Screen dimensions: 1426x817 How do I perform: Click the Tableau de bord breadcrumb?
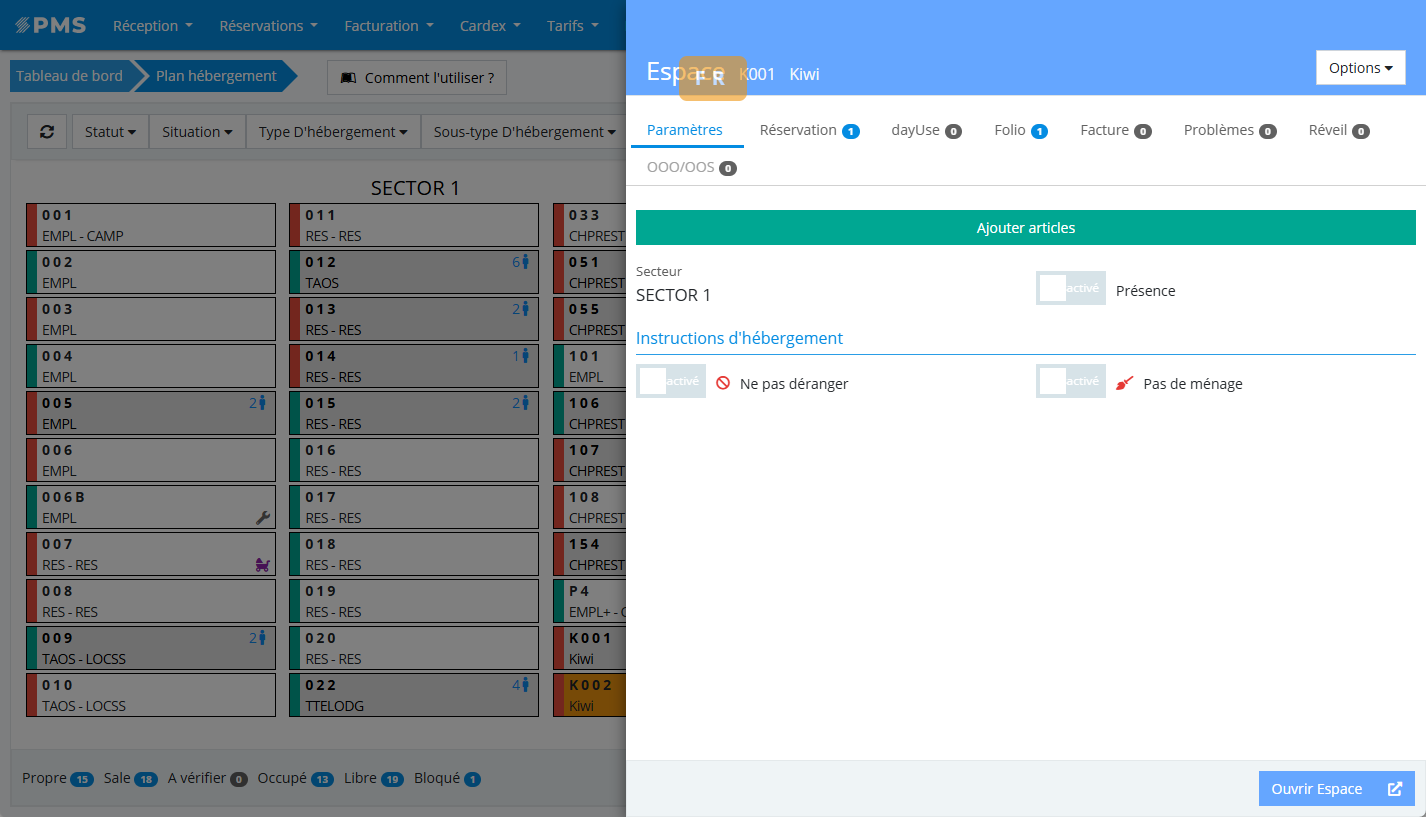(69, 76)
